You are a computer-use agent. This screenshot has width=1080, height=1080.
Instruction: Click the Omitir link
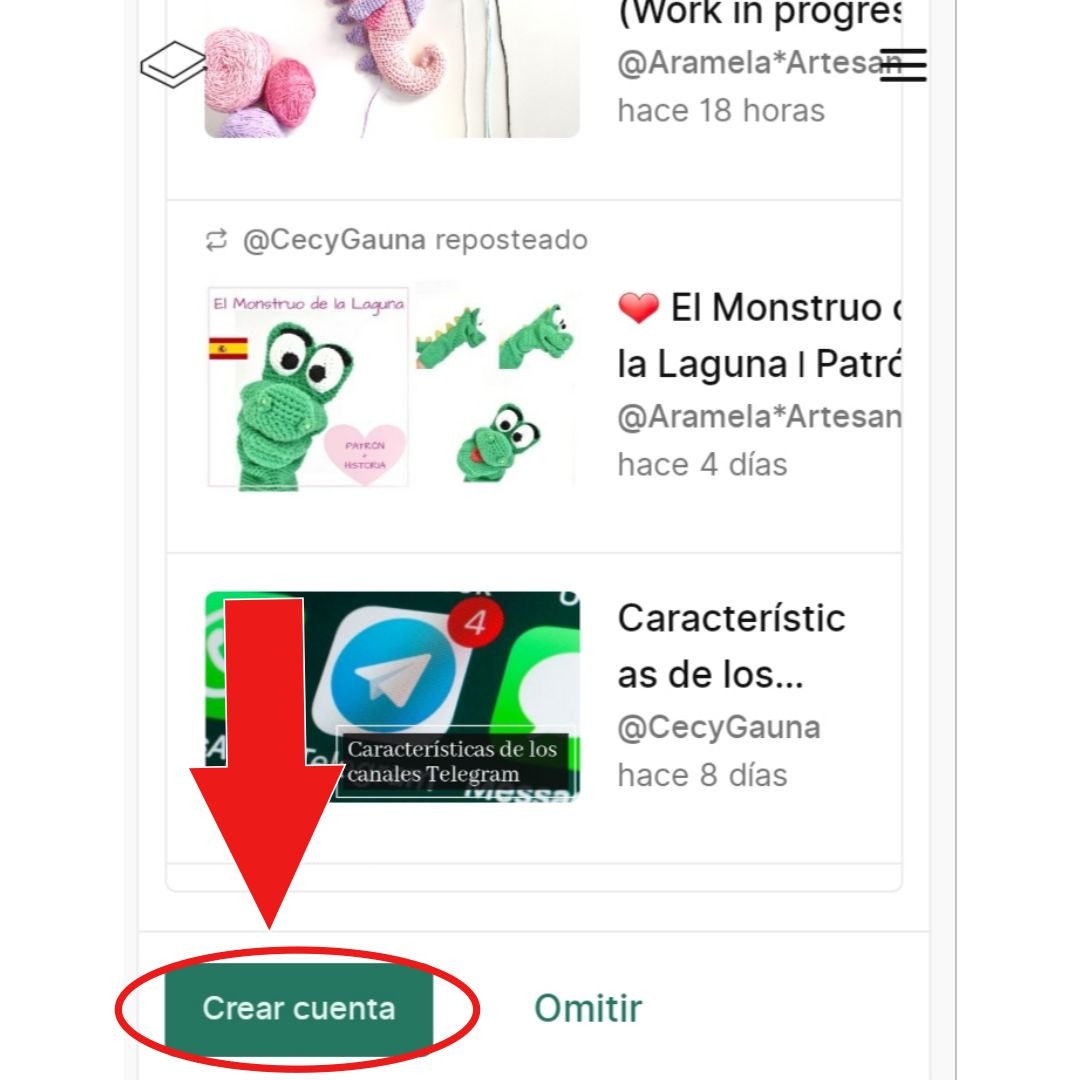(x=588, y=1008)
